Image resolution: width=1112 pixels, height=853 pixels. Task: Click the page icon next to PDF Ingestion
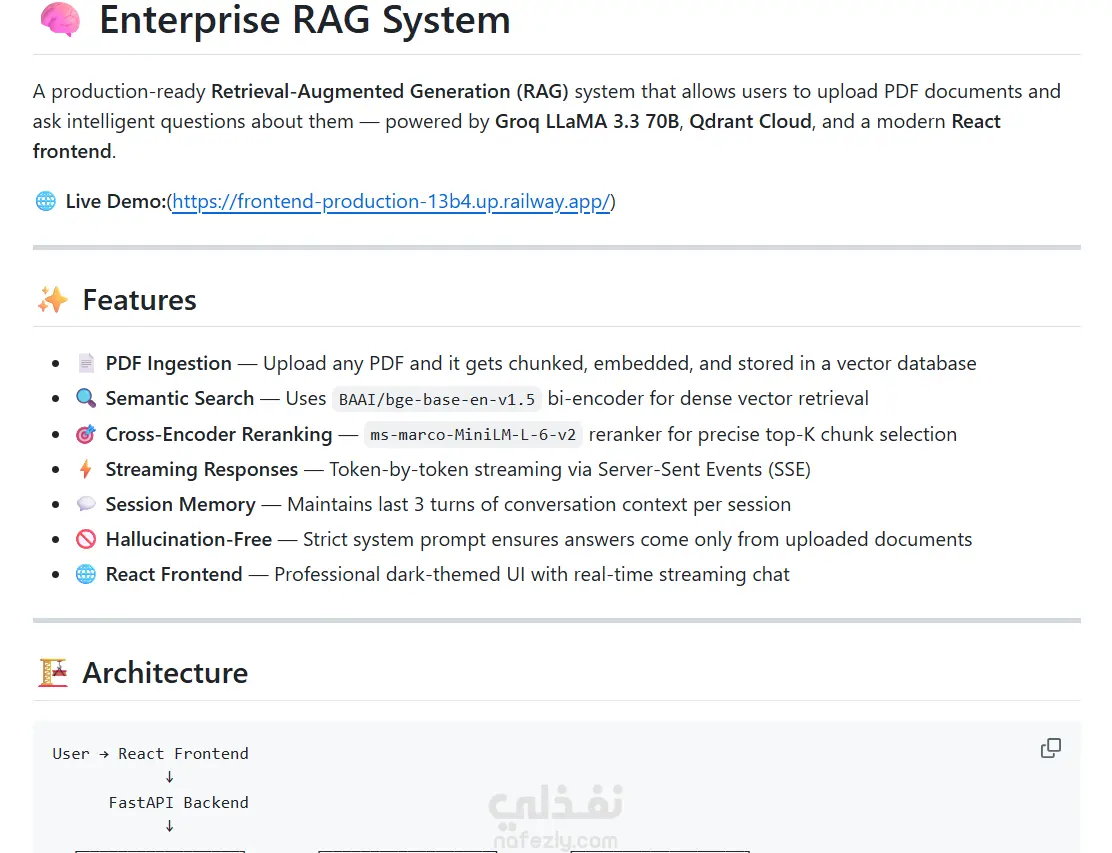click(x=86, y=363)
